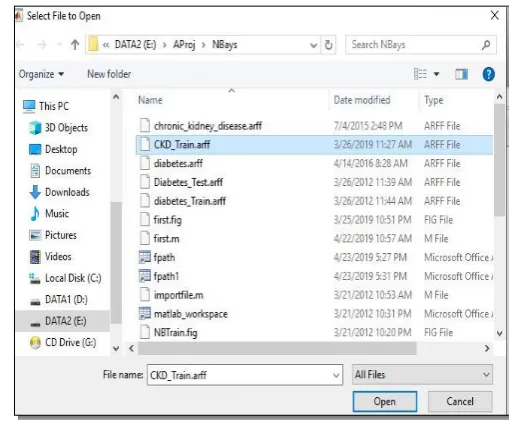Refresh the NBays folder listing
This screenshot has height=426, width=509.
328,45
